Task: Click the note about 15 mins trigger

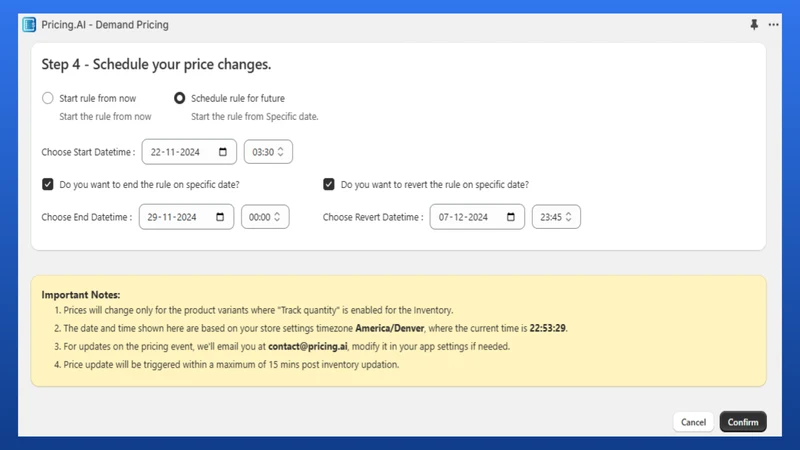Action: 231,364
